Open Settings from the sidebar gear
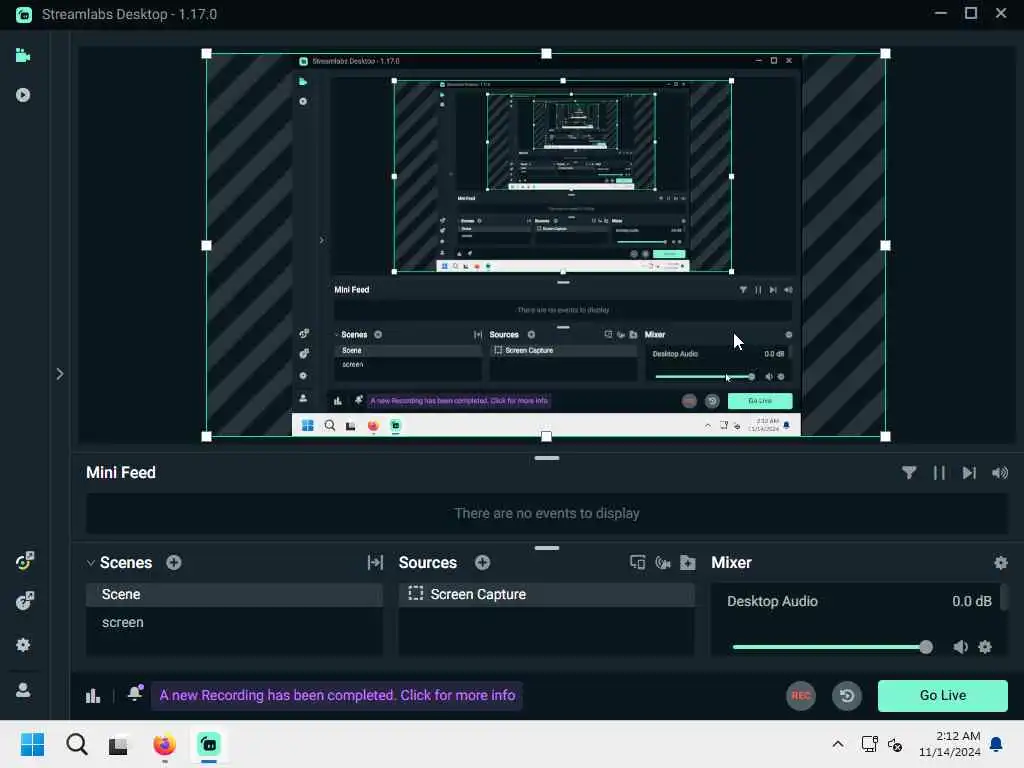 pos(23,645)
